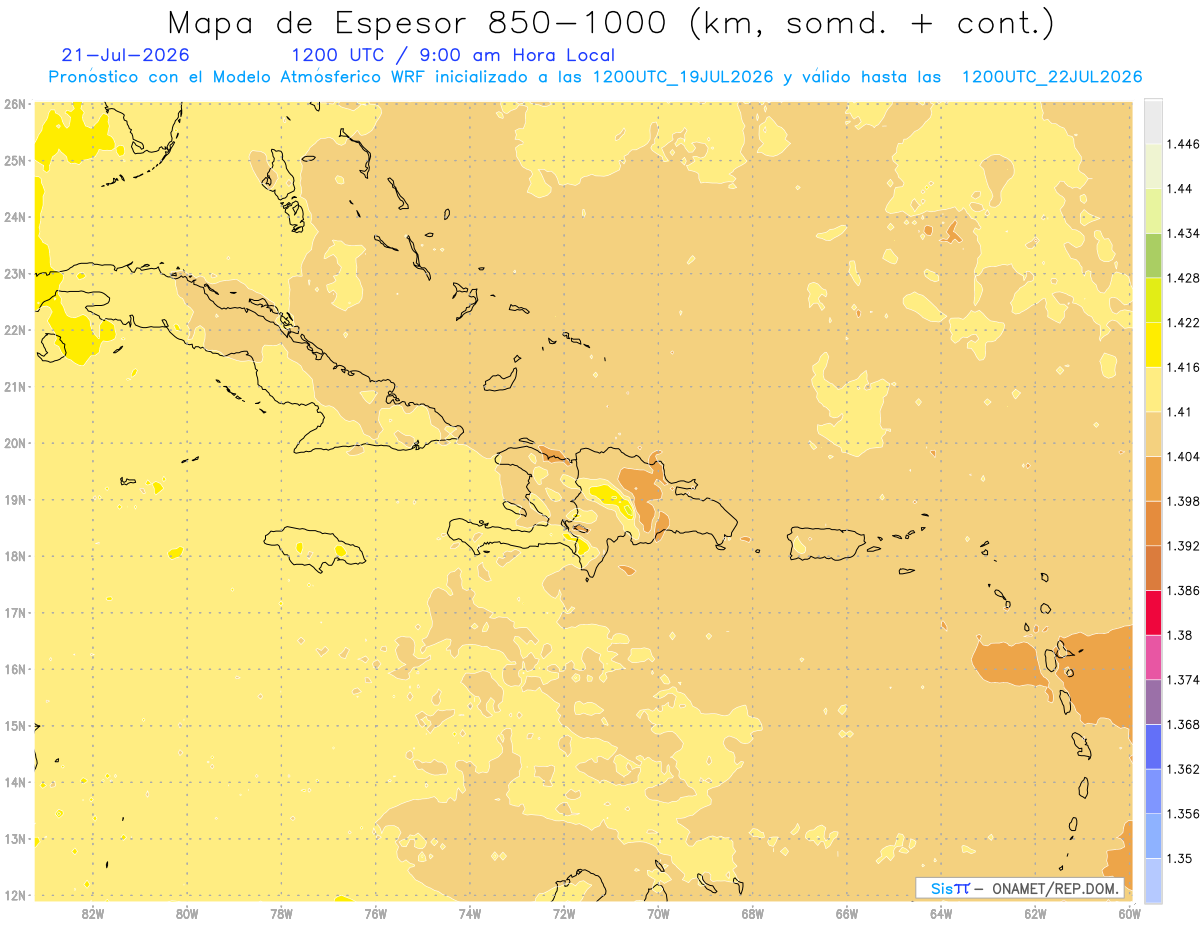The image size is (1200, 927).
Task: Click the legend value "1.398"
Action: click(1183, 501)
